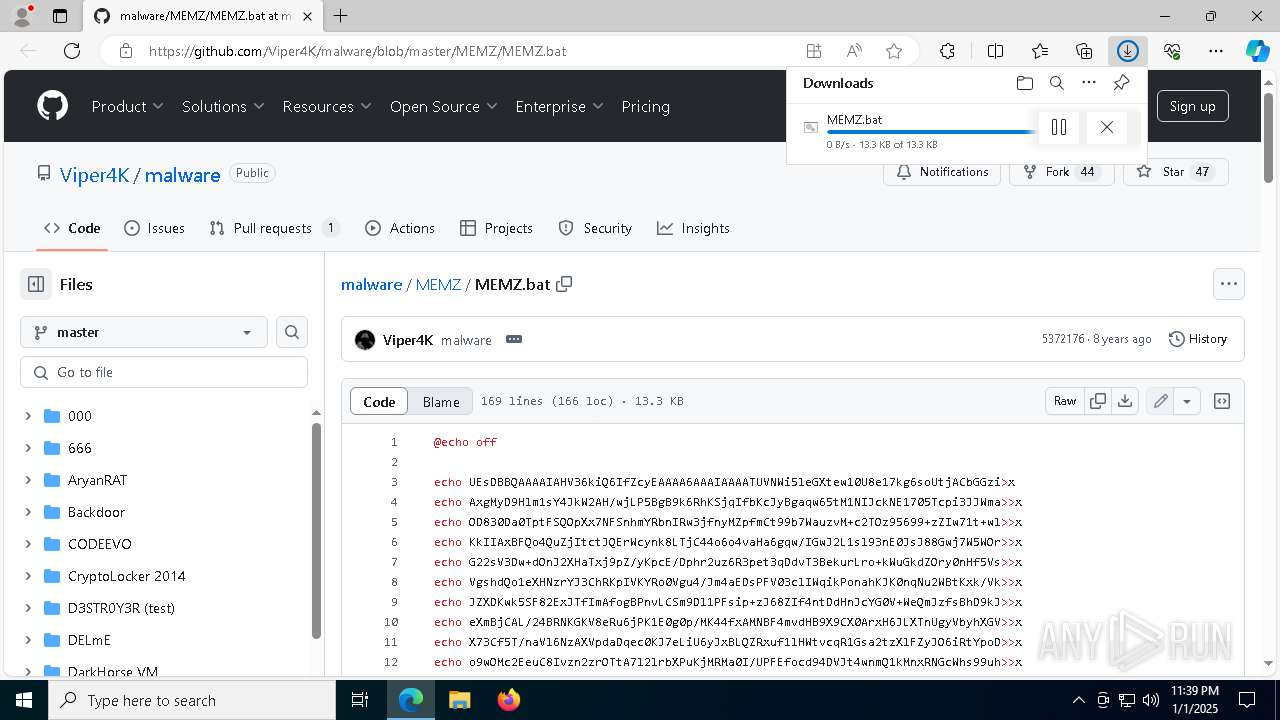Show the commit message ellipsis
Viewport: 1280px width, 720px height.
pyautogui.click(x=514, y=339)
